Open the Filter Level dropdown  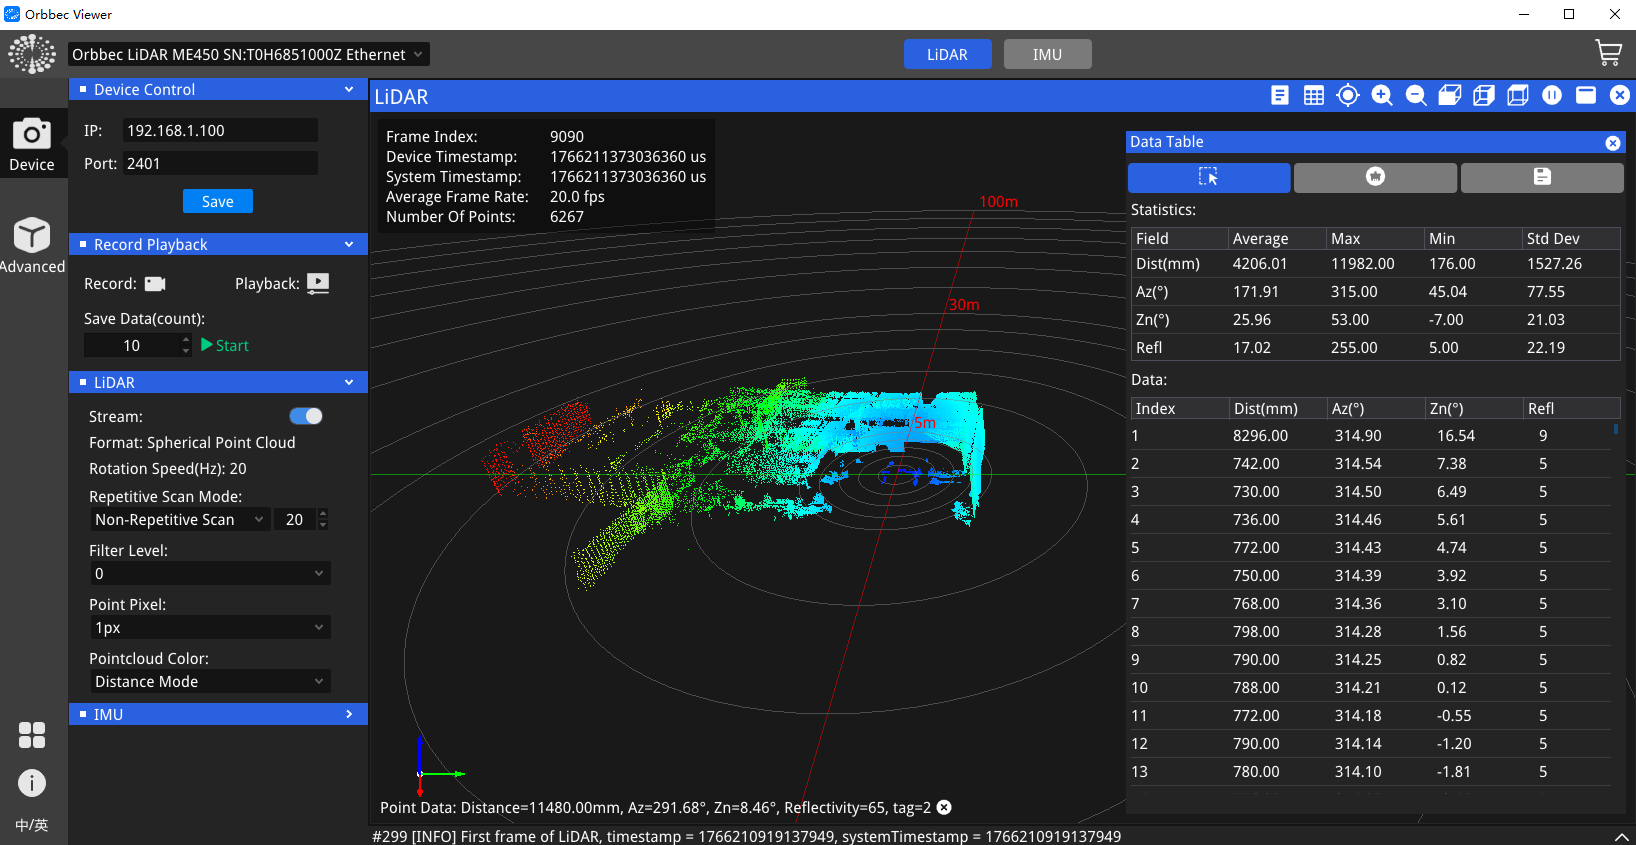click(210, 573)
